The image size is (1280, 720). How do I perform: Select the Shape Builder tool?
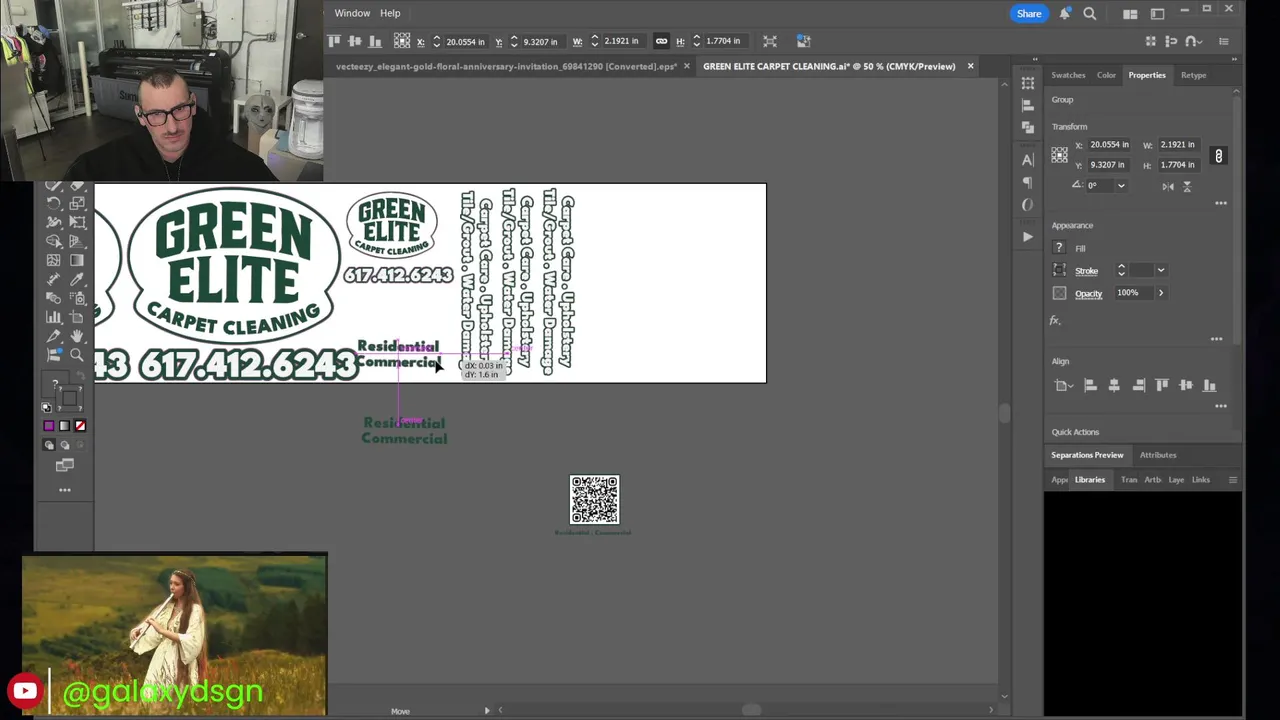(x=53, y=240)
